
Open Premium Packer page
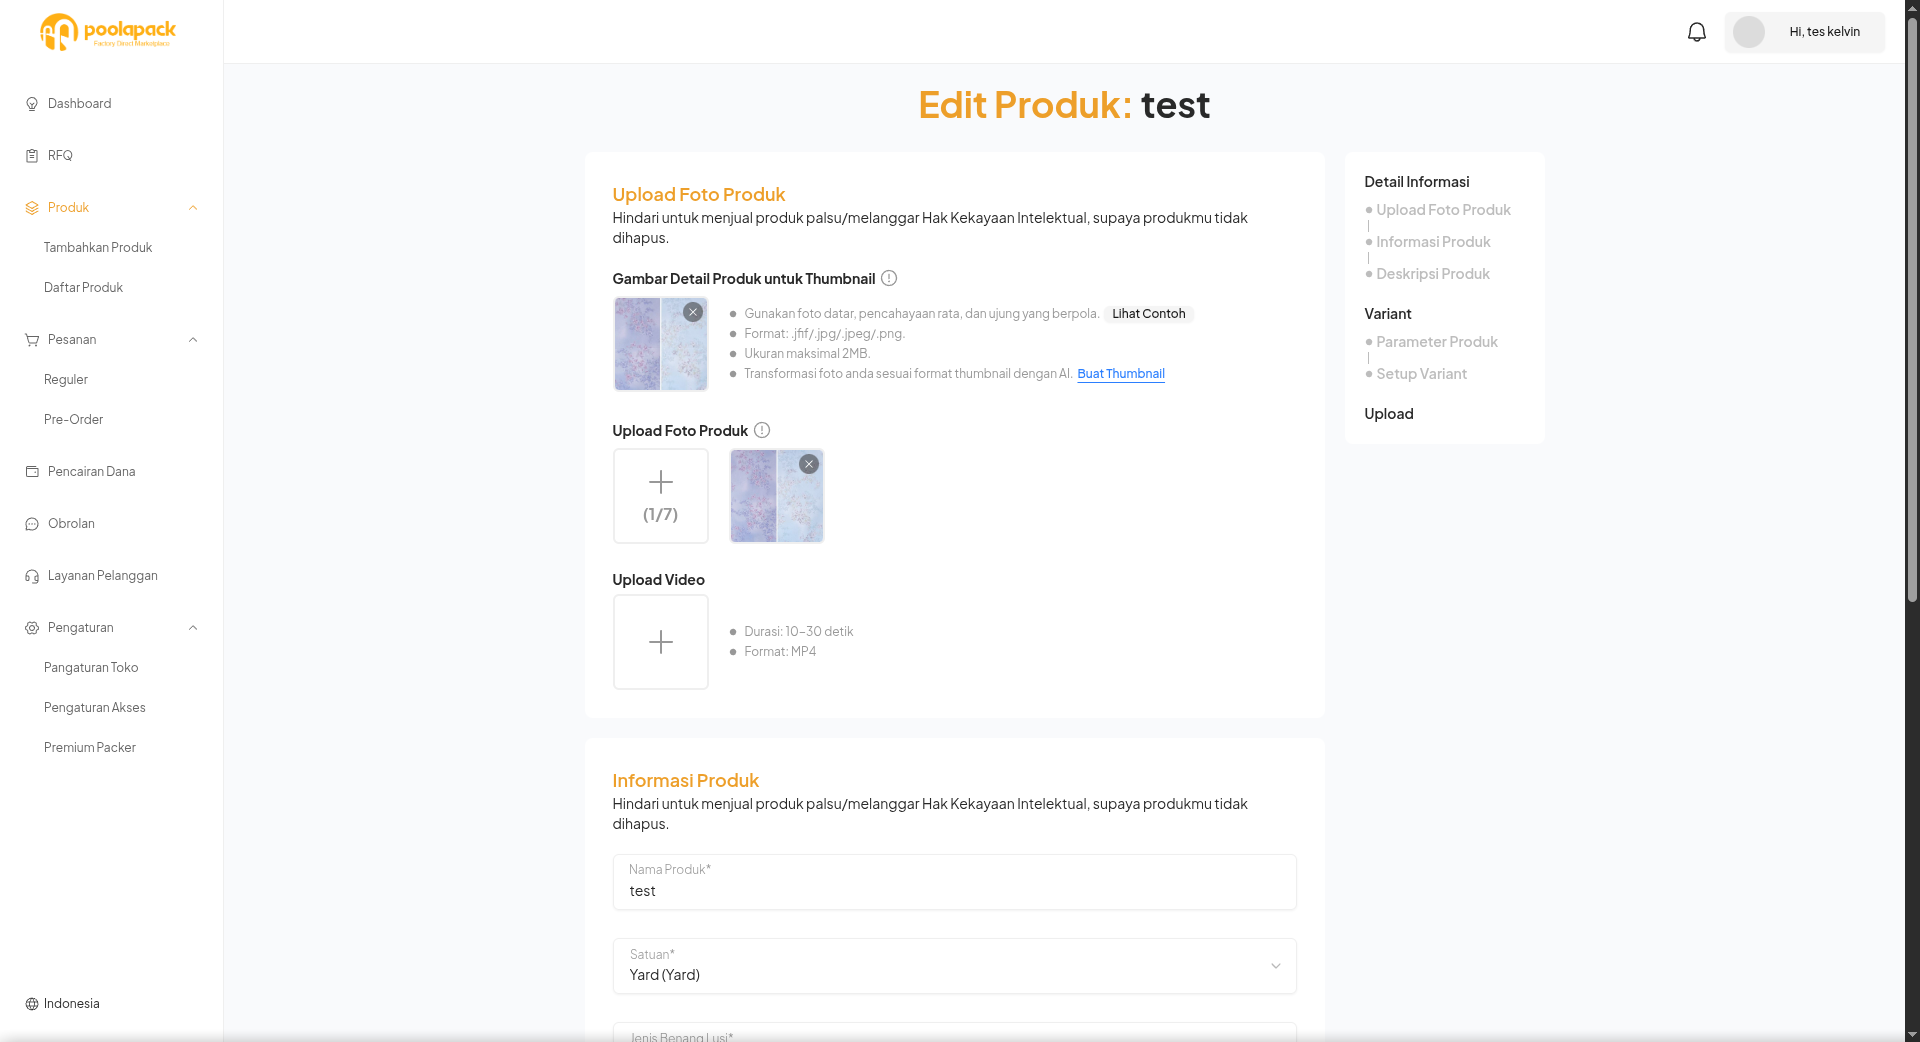[90, 748]
